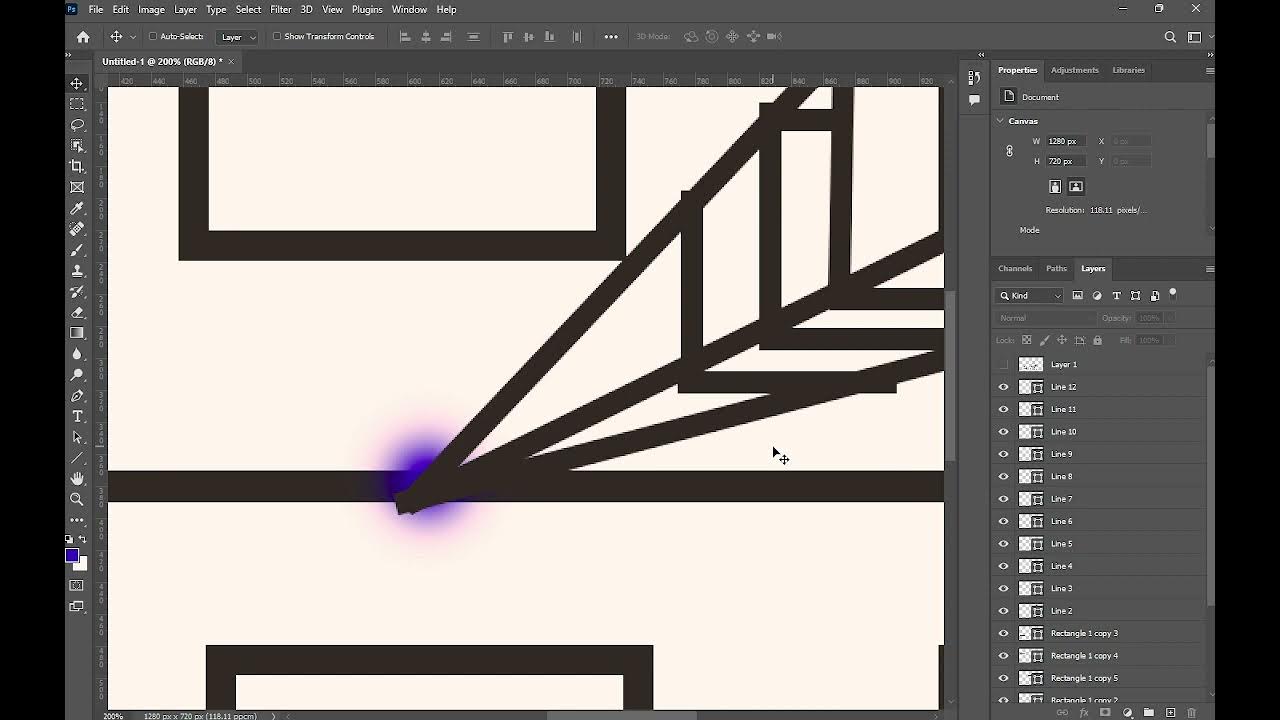Select the Spot Healing Brush tool

point(77,229)
